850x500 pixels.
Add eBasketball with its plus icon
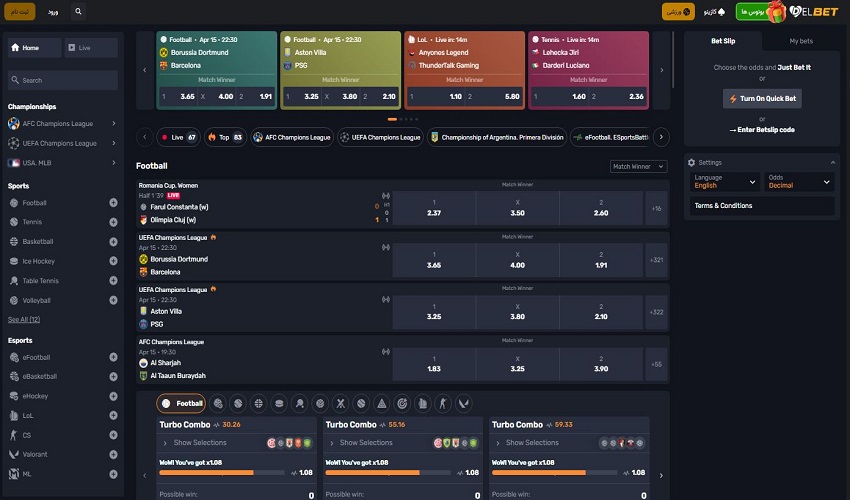pos(113,376)
